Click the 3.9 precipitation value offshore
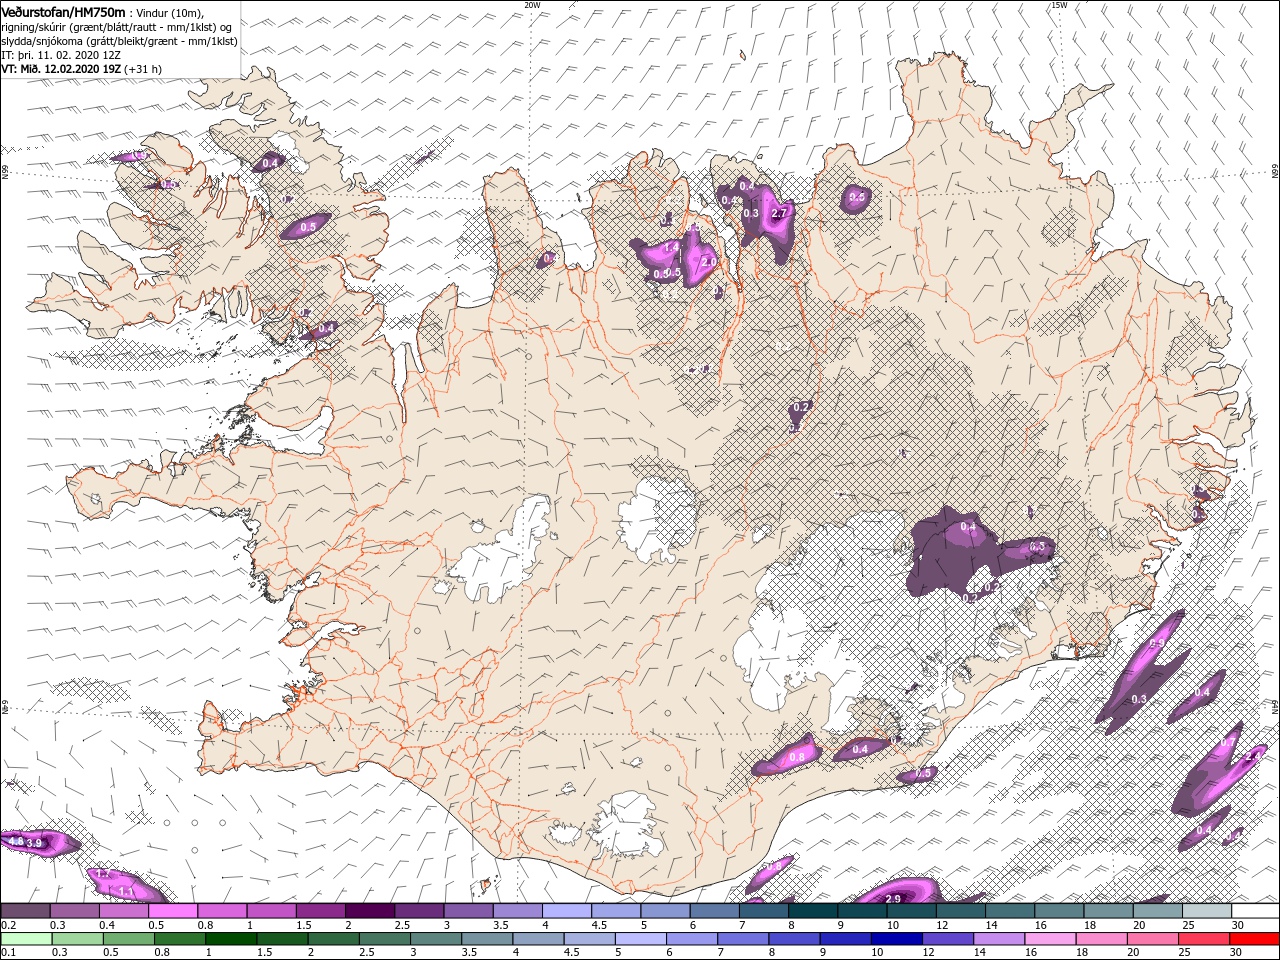The image size is (1280, 960). (33, 844)
